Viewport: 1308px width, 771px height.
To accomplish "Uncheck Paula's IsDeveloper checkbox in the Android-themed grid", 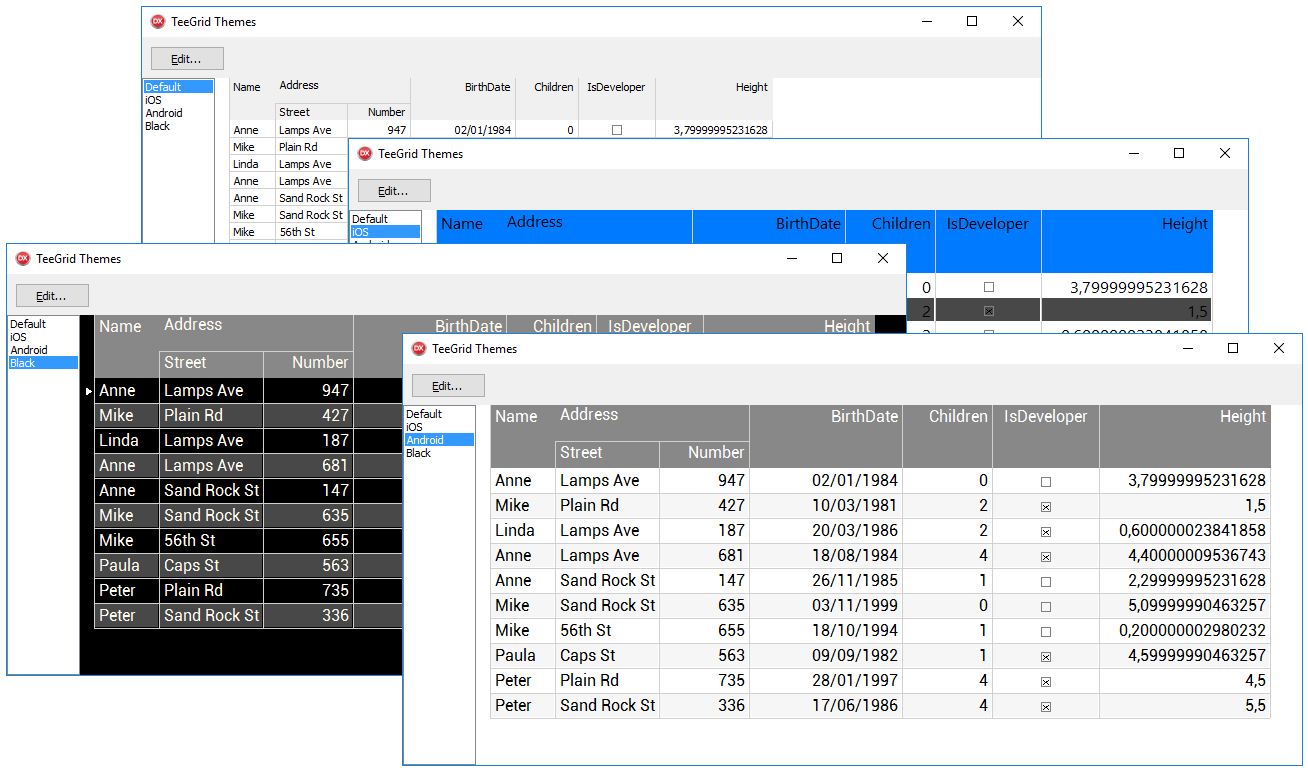I will (x=1045, y=656).
